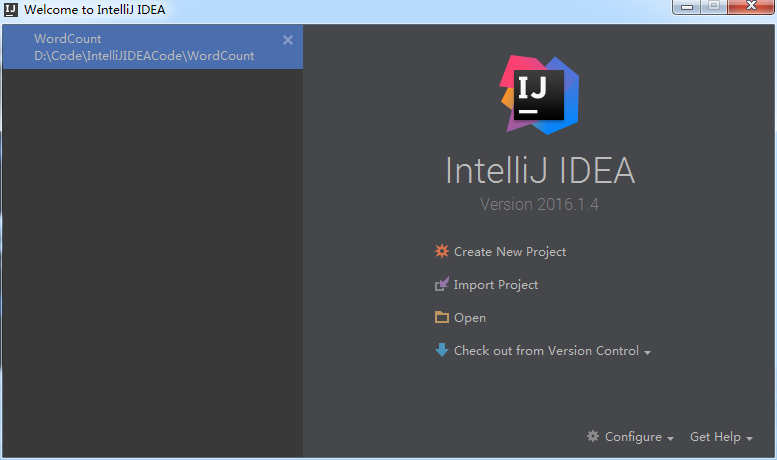Click the Create New Project link
This screenshot has width=777, height=460.
pyautogui.click(x=510, y=252)
